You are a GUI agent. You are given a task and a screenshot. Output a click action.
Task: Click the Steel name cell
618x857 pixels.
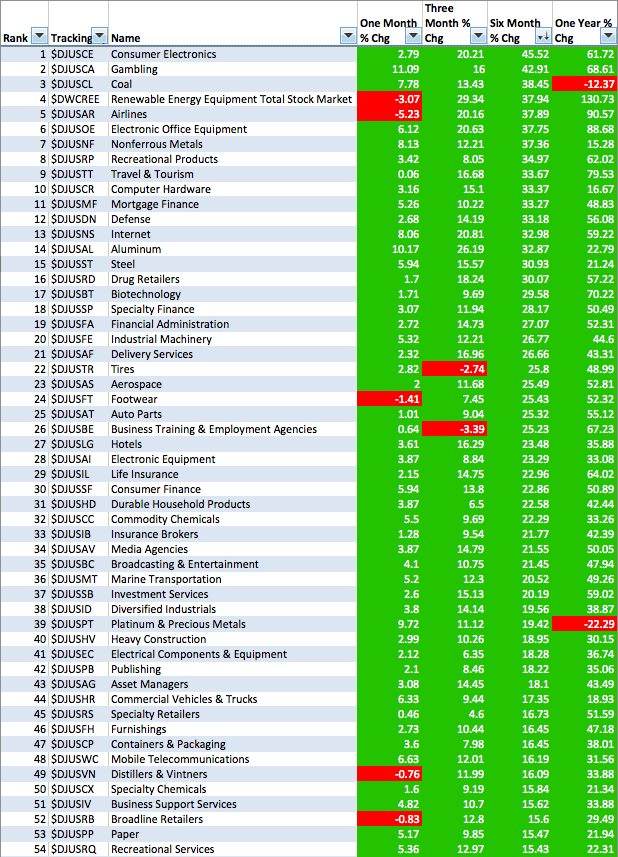coord(233,264)
